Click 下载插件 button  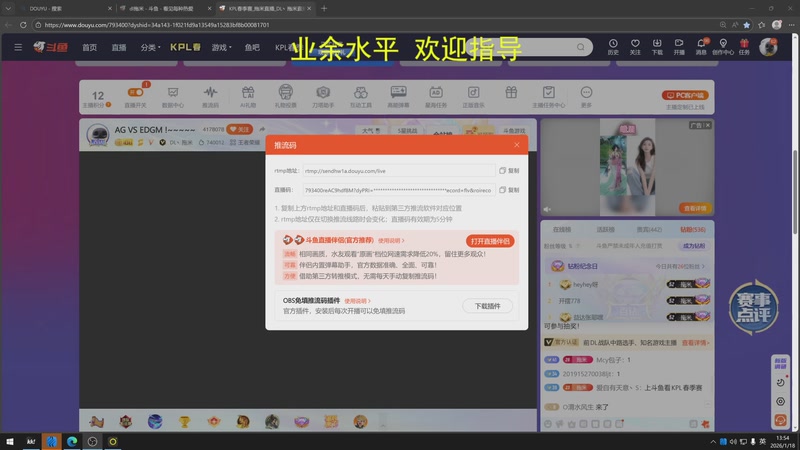click(x=487, y=306)
